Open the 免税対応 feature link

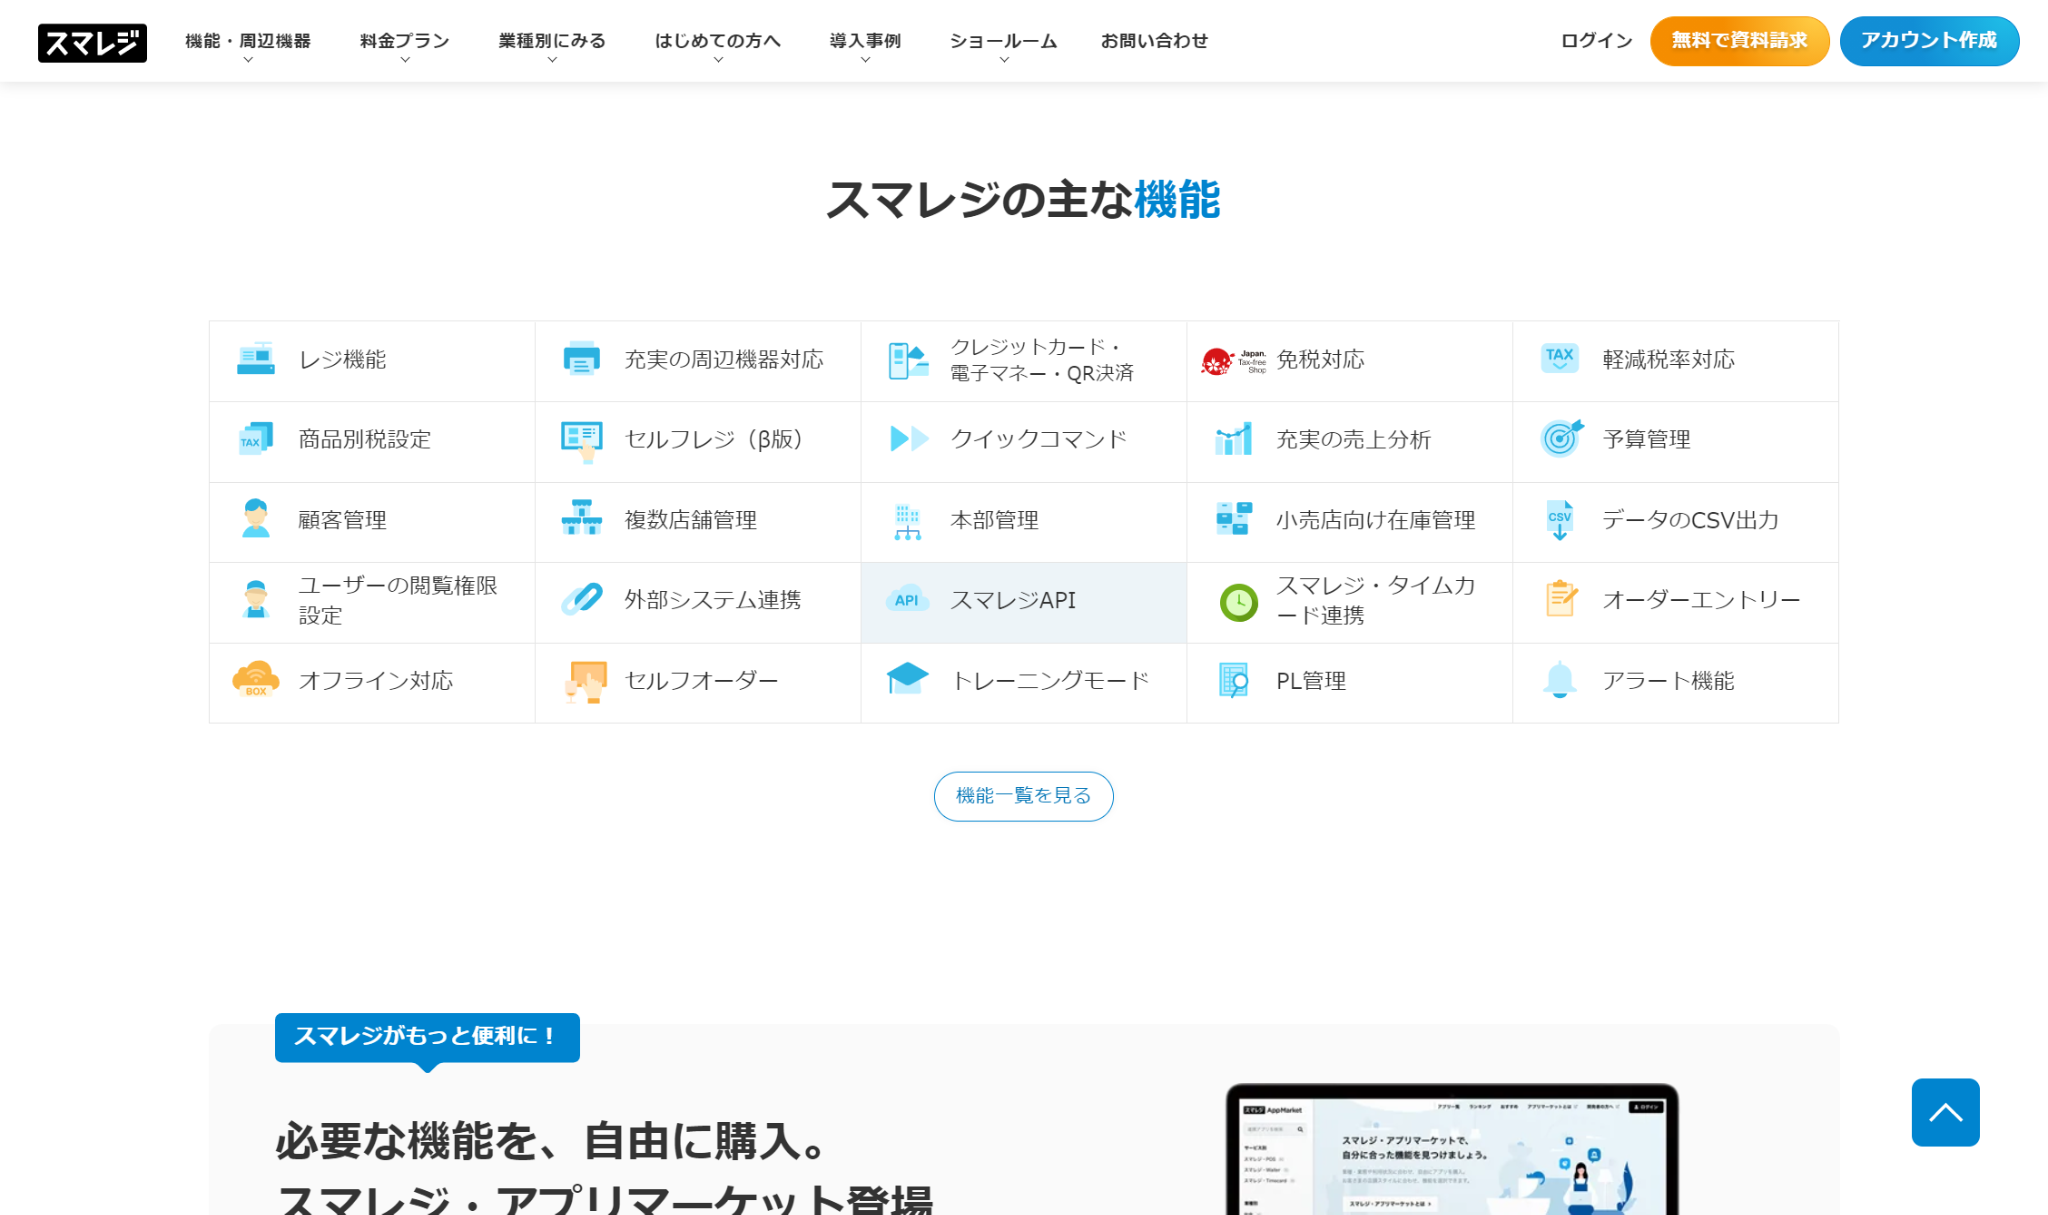click(1349, 361)
